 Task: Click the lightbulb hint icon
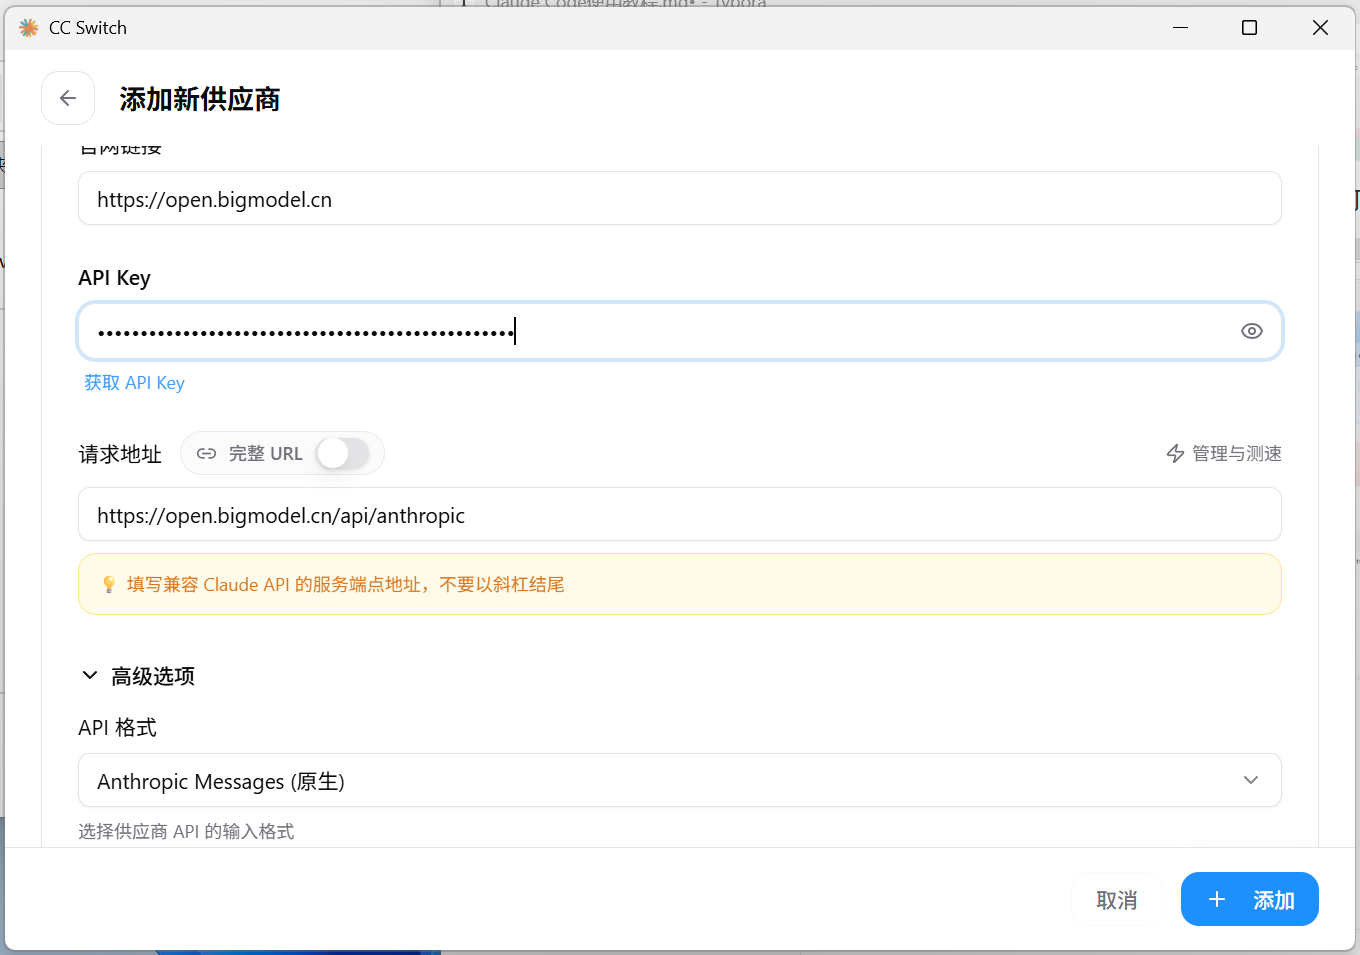tap(109, 584)
